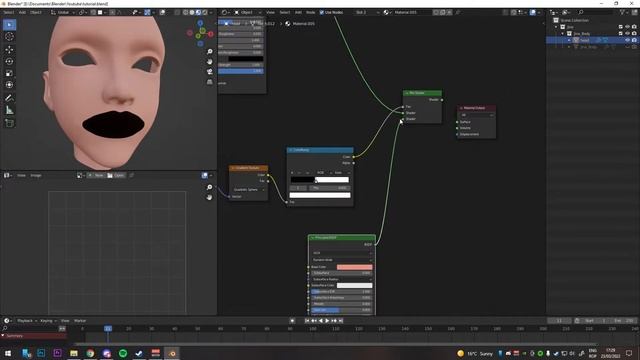Toggle the camera view icon in viewport
The image size is (640, 360).
pos(209,72)
